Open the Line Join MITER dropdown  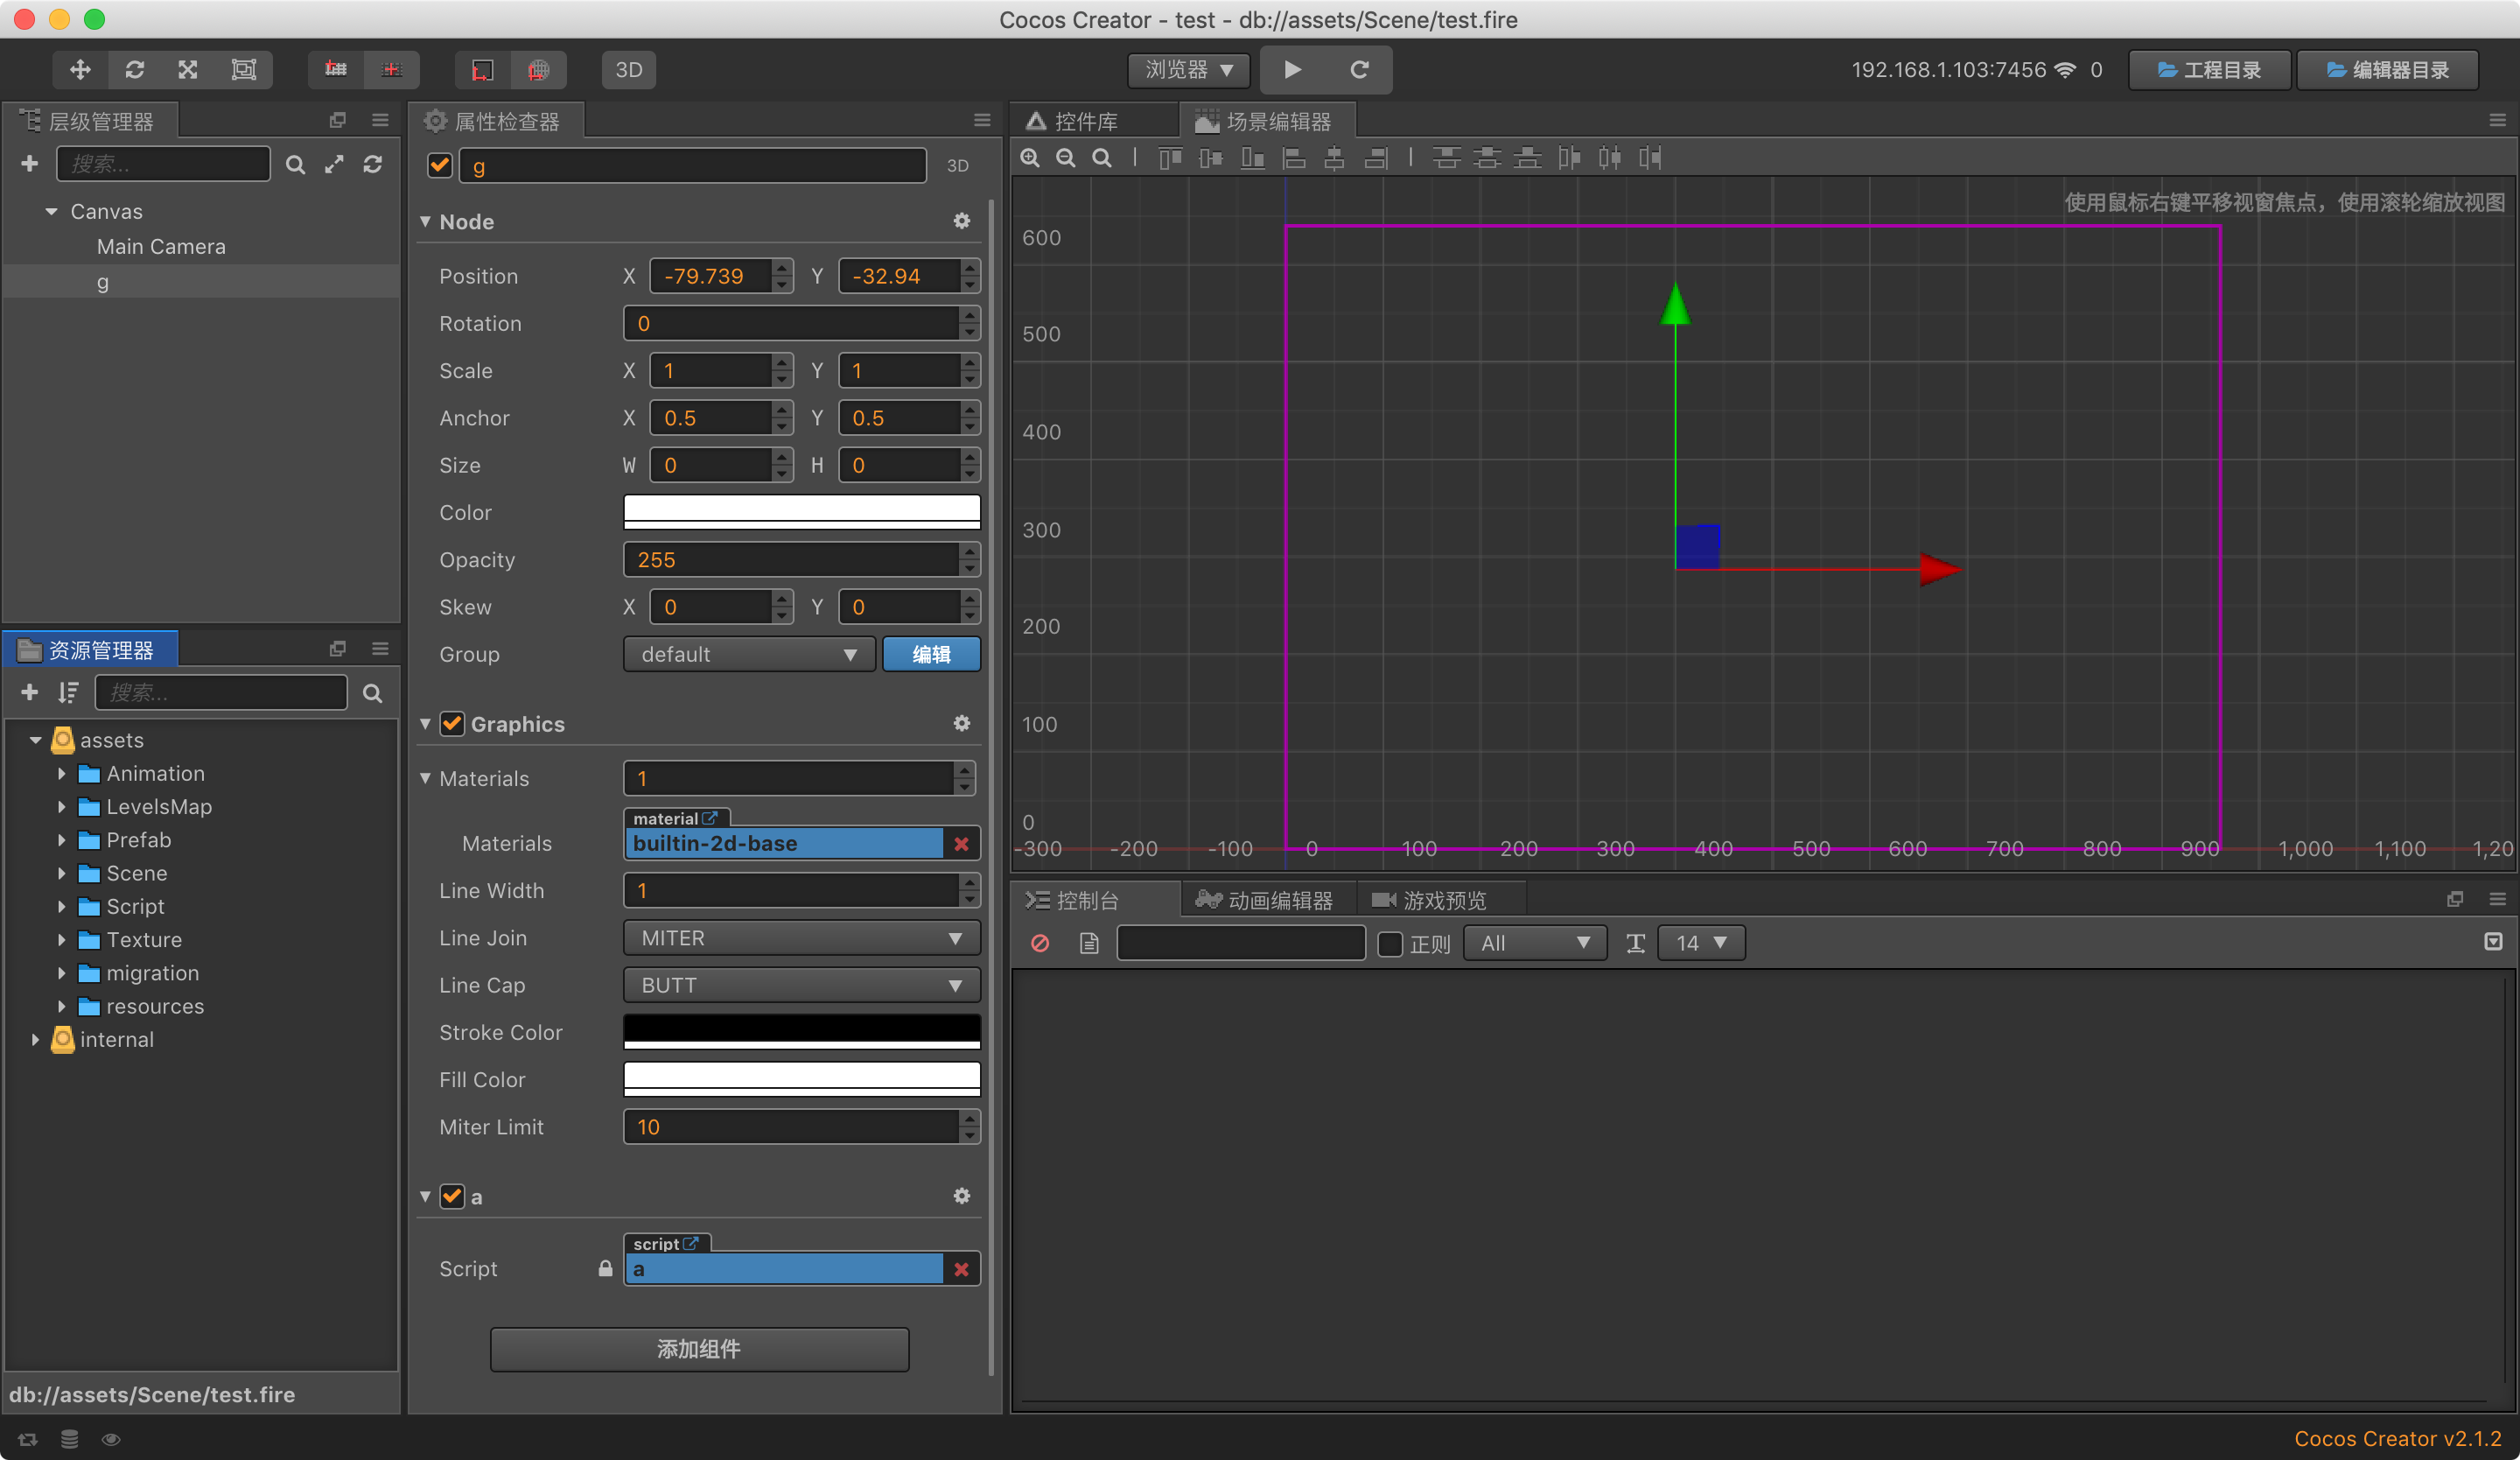801,938
